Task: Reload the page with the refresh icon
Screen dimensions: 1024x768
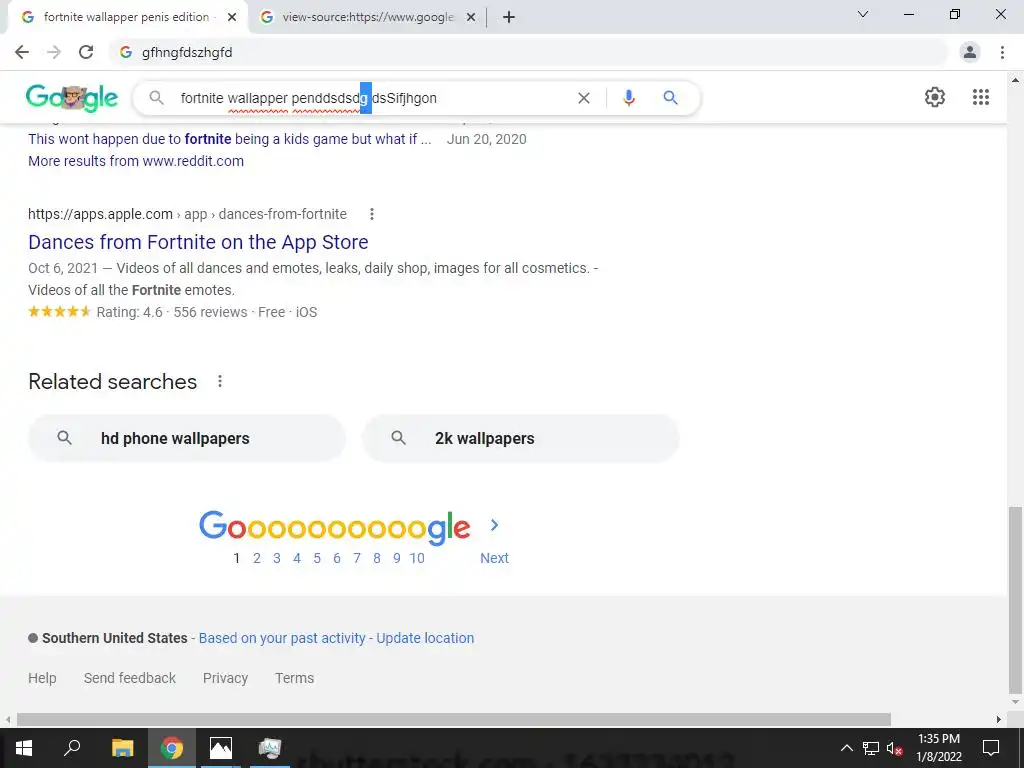Action: (86, 52)
